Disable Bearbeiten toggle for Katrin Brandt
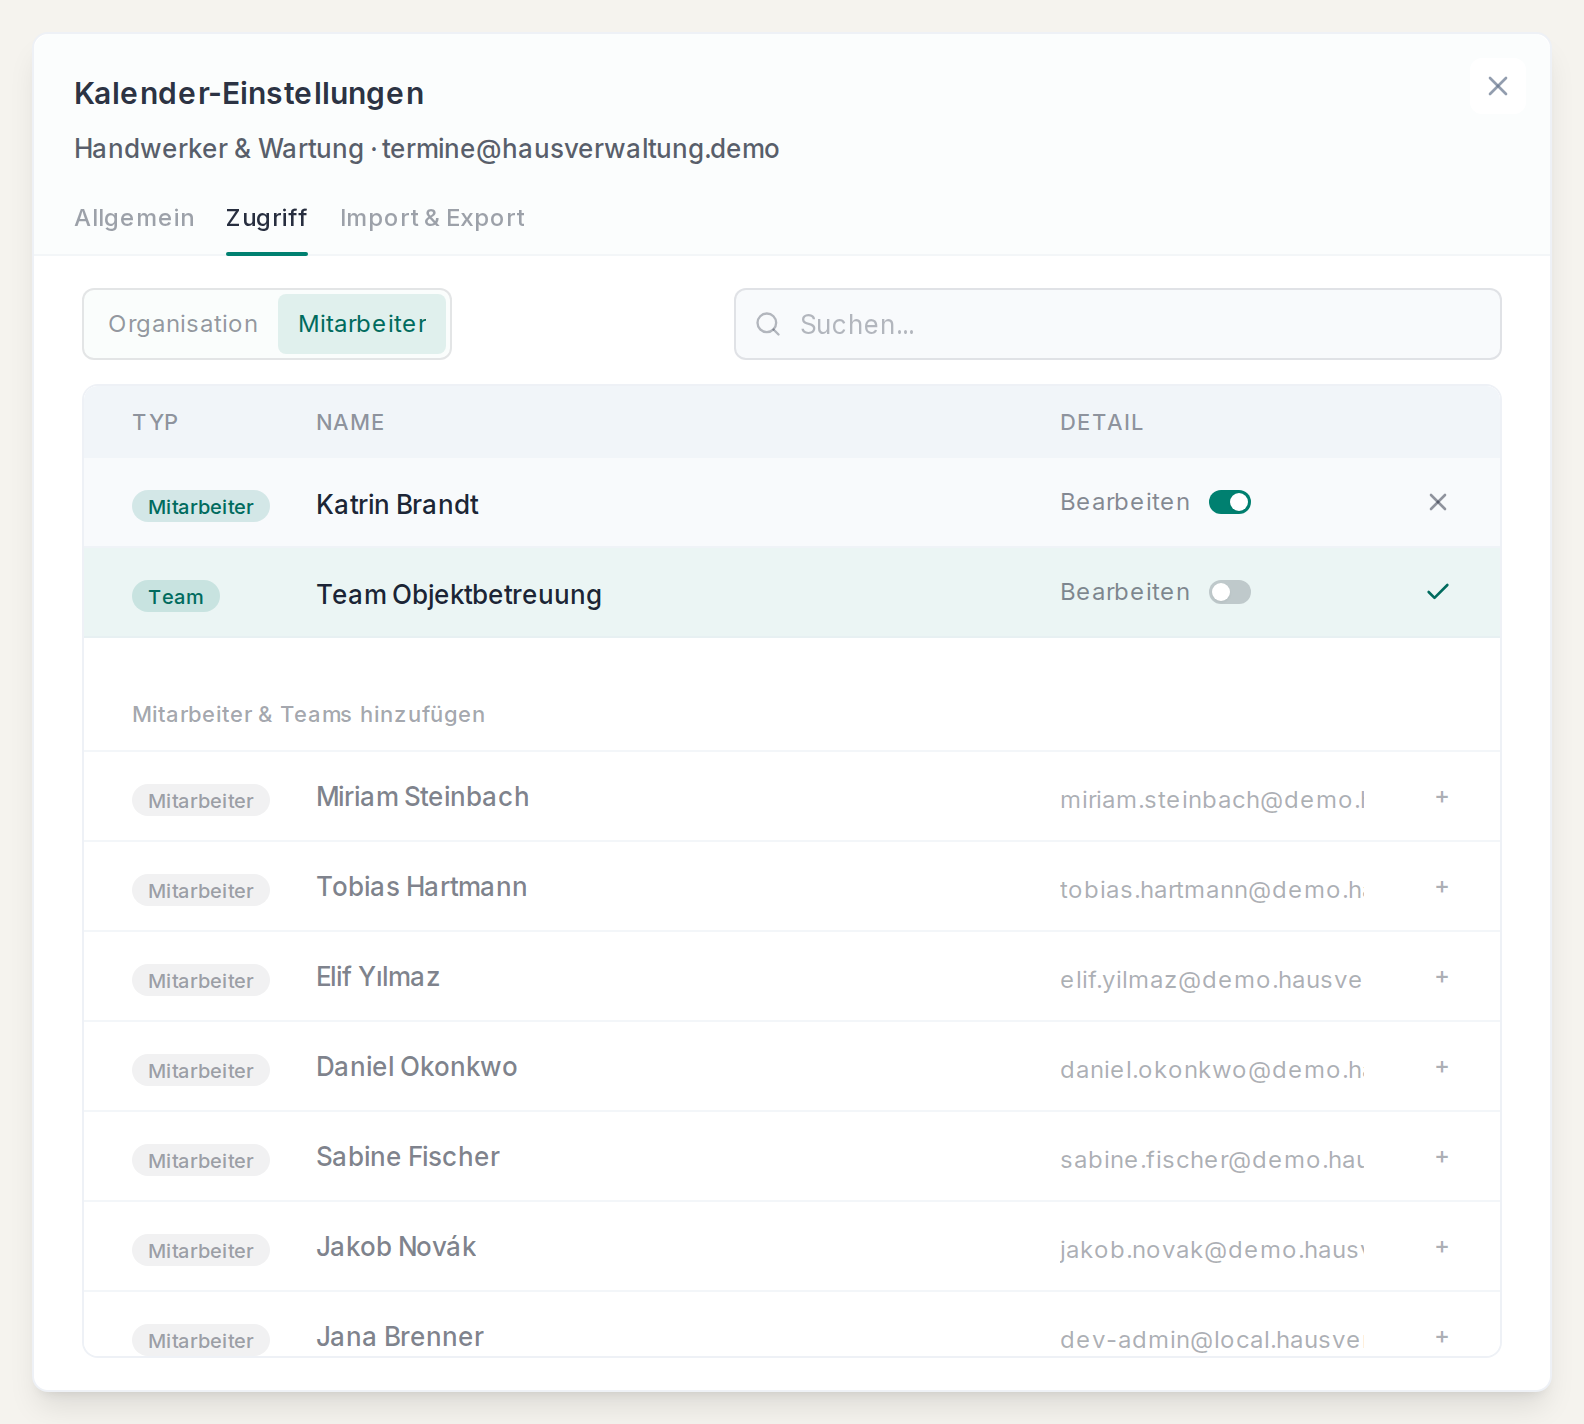1584x1424 pixels. pyautogui.click(x=1230, y=502)
